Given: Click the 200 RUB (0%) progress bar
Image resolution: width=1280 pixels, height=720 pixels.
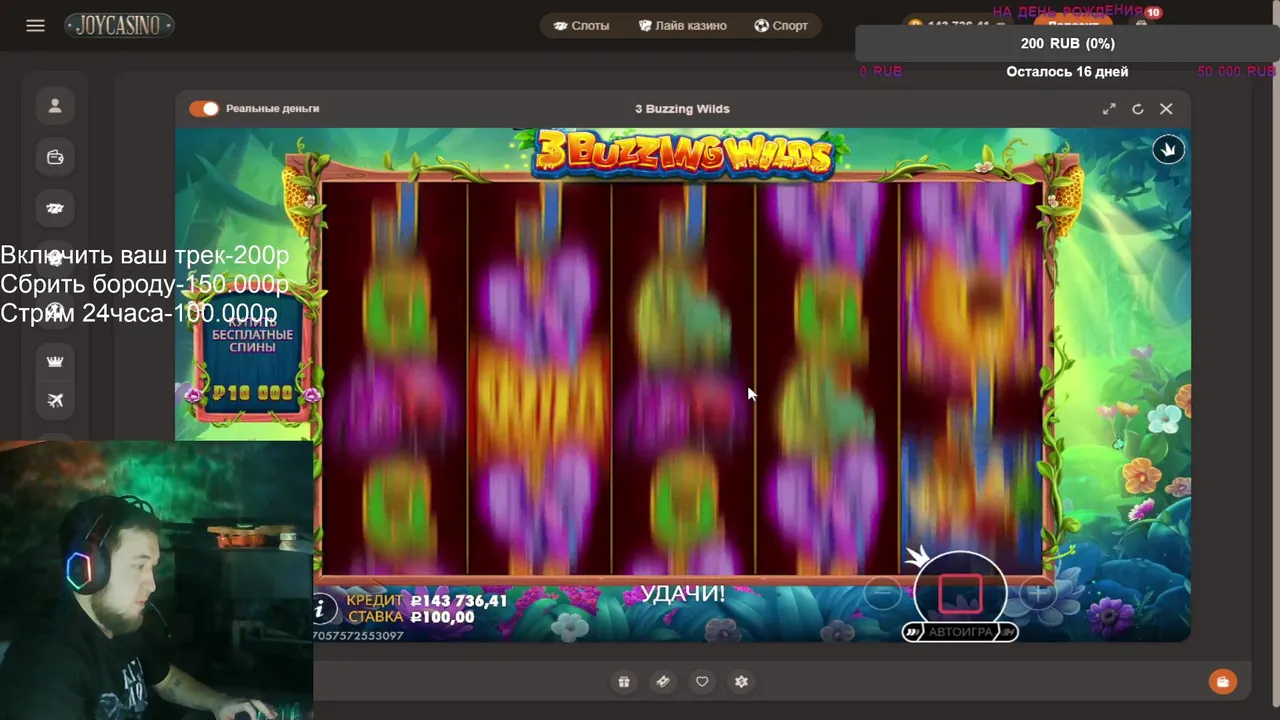Looking at the screenshot, I should tap(1067, 43).
